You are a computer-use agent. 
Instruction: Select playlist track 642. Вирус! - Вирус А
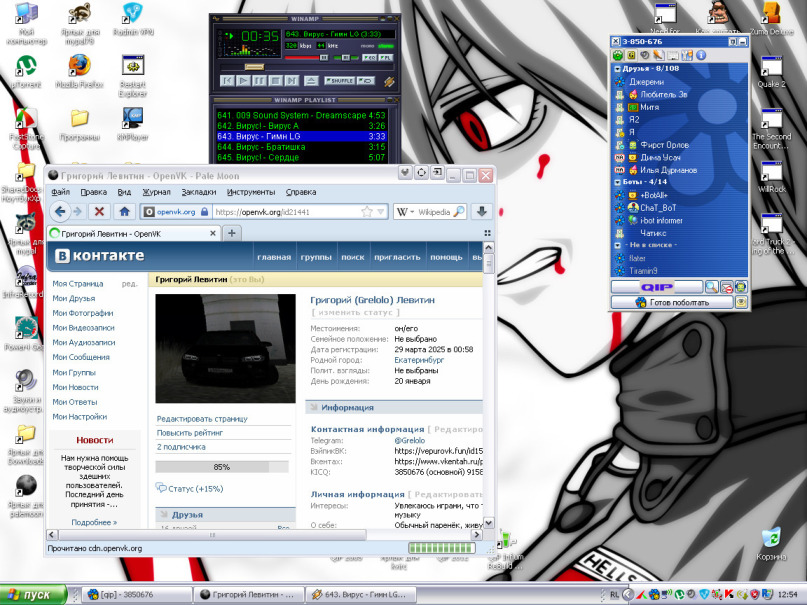coord(301,126)
